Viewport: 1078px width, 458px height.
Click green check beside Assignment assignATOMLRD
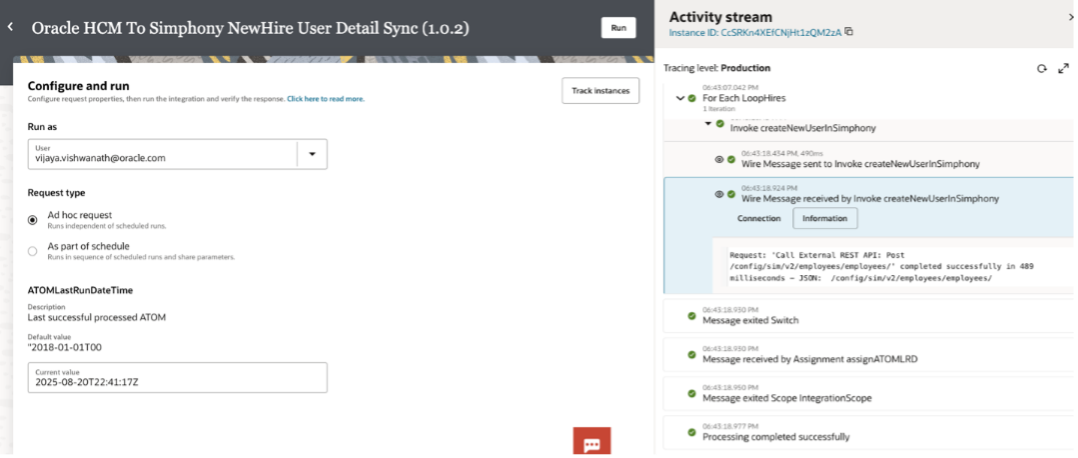click(692, 354)
